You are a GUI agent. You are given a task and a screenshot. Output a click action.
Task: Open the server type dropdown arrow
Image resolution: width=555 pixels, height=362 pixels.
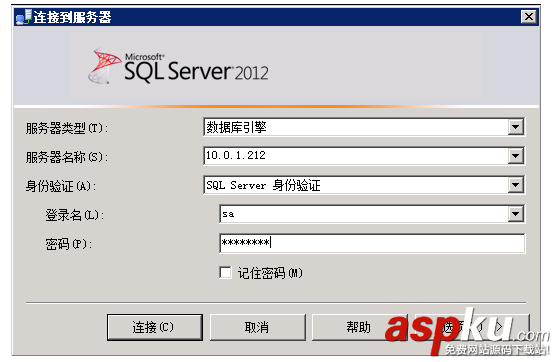[515, 127]
